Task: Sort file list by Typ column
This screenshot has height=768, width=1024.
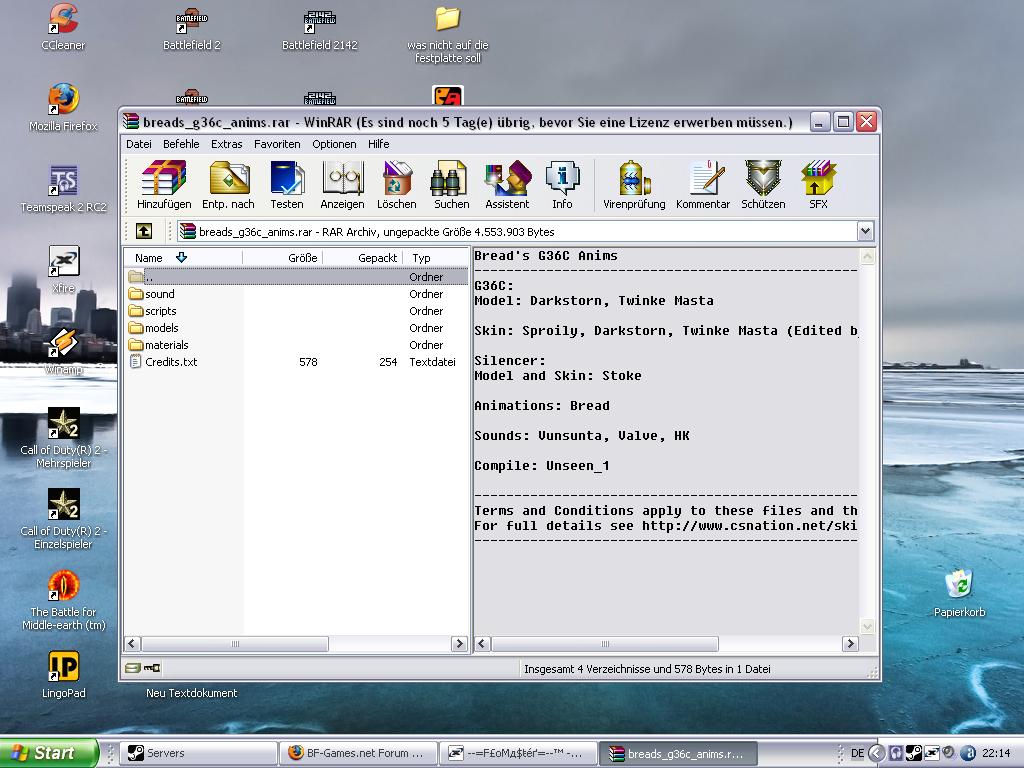Action: pos(435,258)
